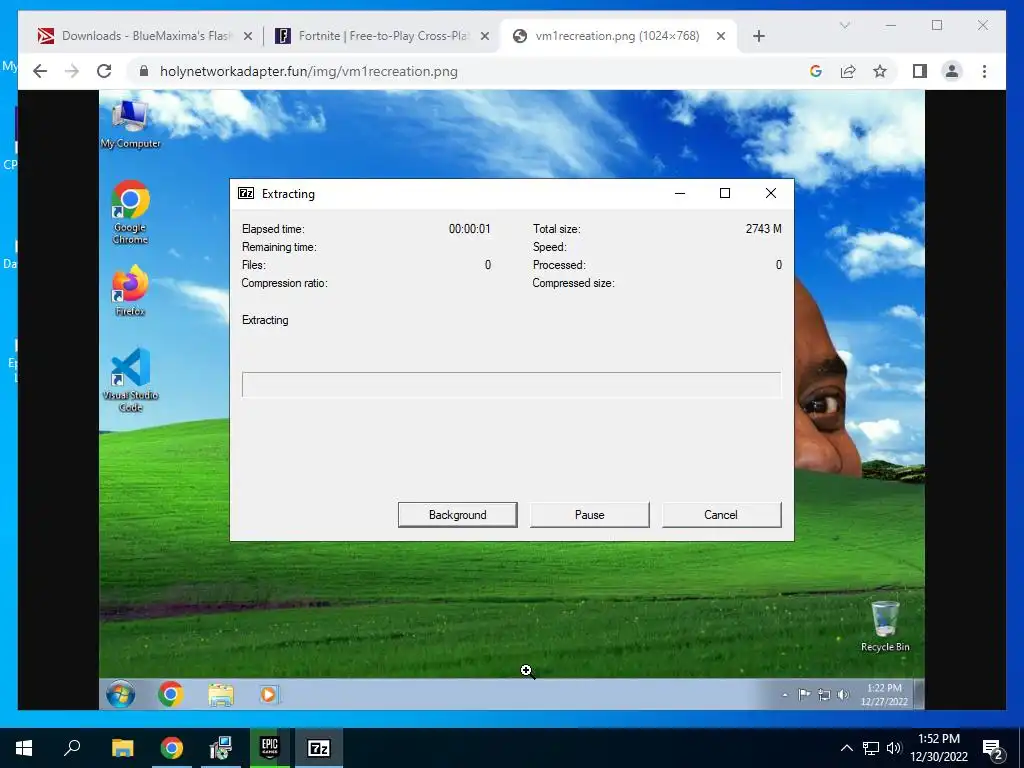The height and width of the screenshot is (768, 1024).
Task: Close the Fortnite tab
Action: tap(485, 36)
